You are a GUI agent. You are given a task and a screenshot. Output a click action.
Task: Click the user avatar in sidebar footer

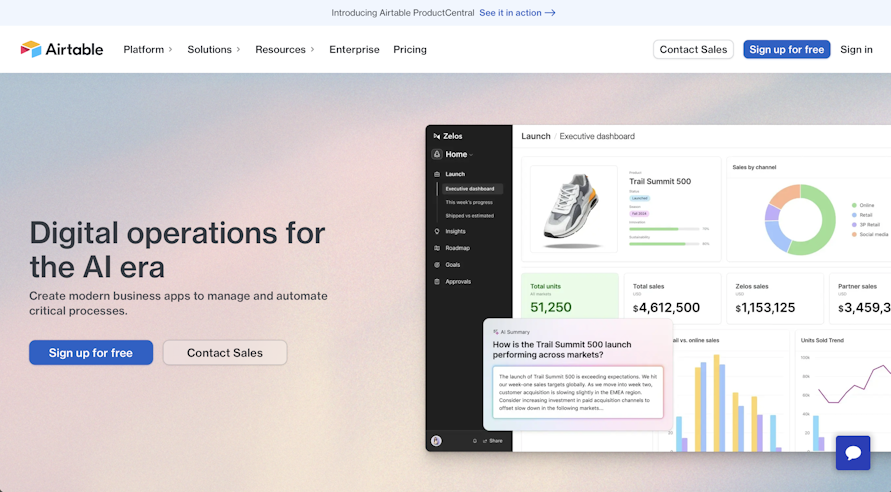point(436,441)
